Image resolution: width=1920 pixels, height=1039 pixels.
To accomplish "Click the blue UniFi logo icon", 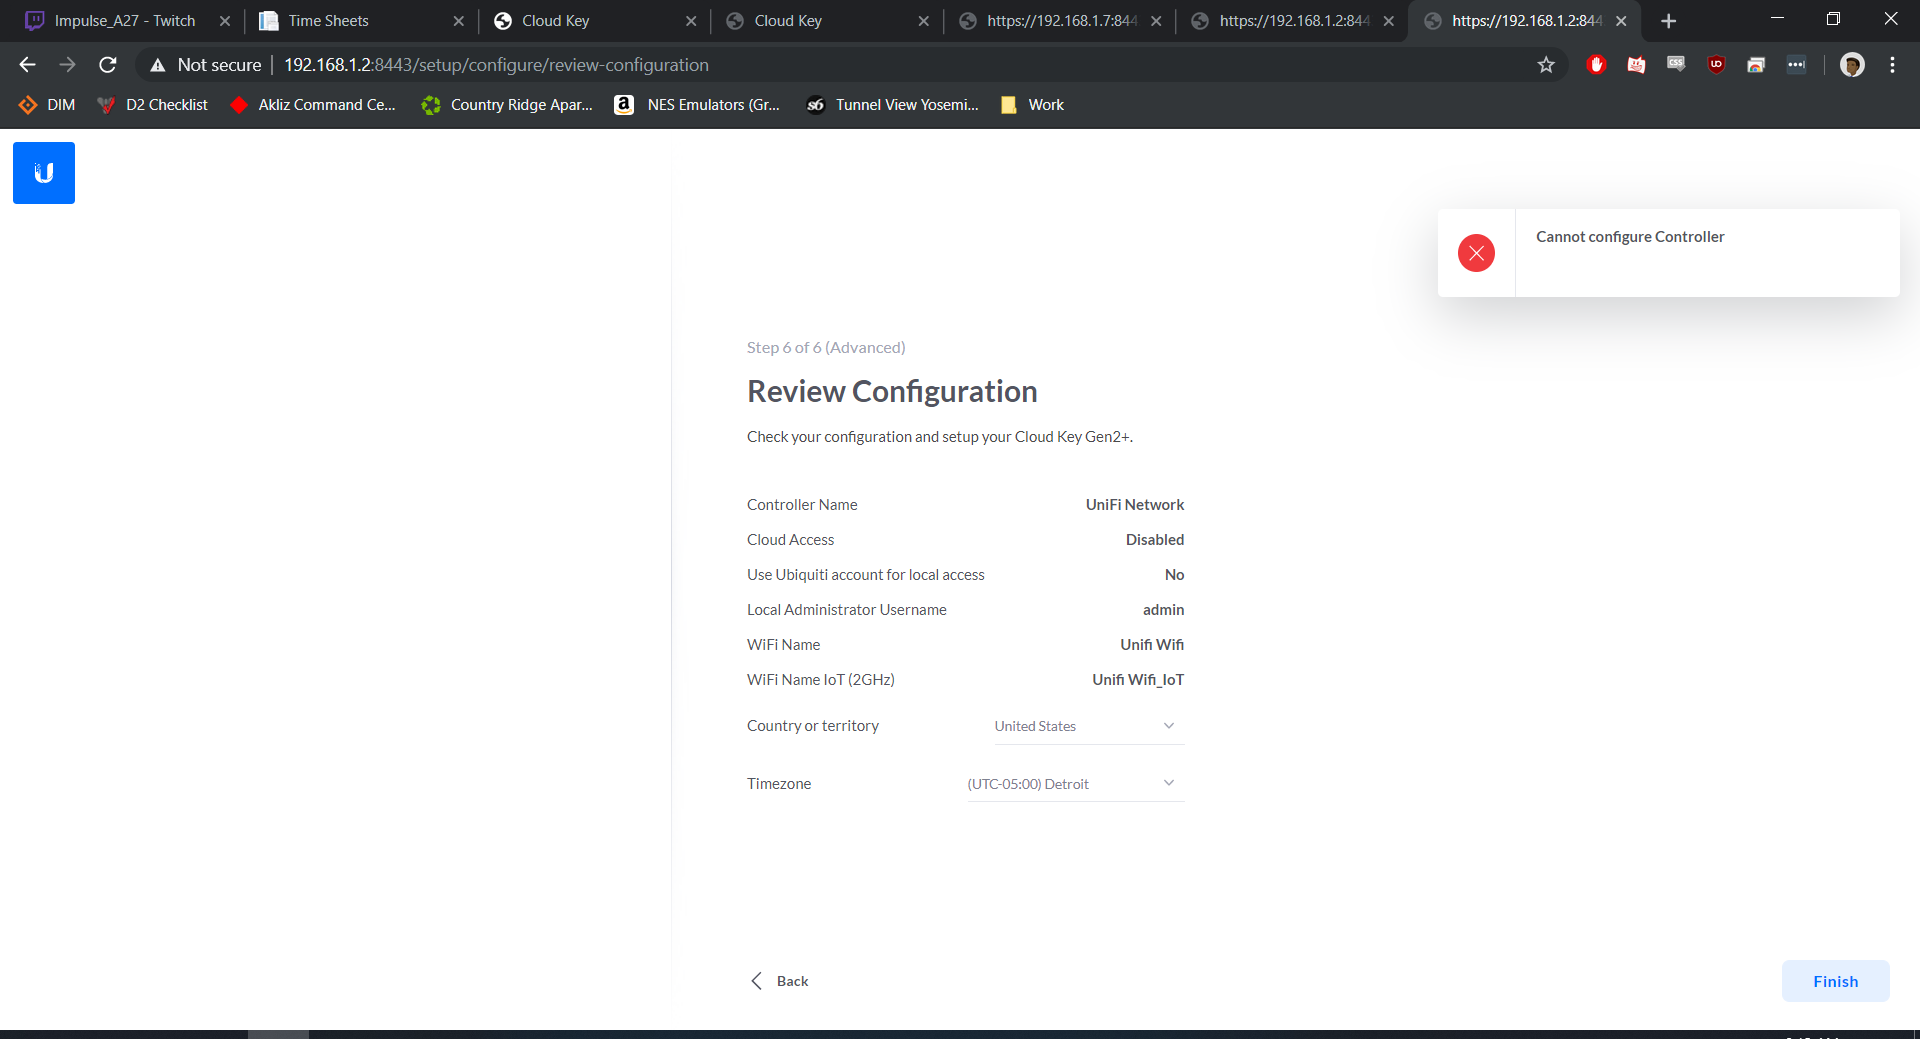I will pyautogui.click(x=44, y=173).
